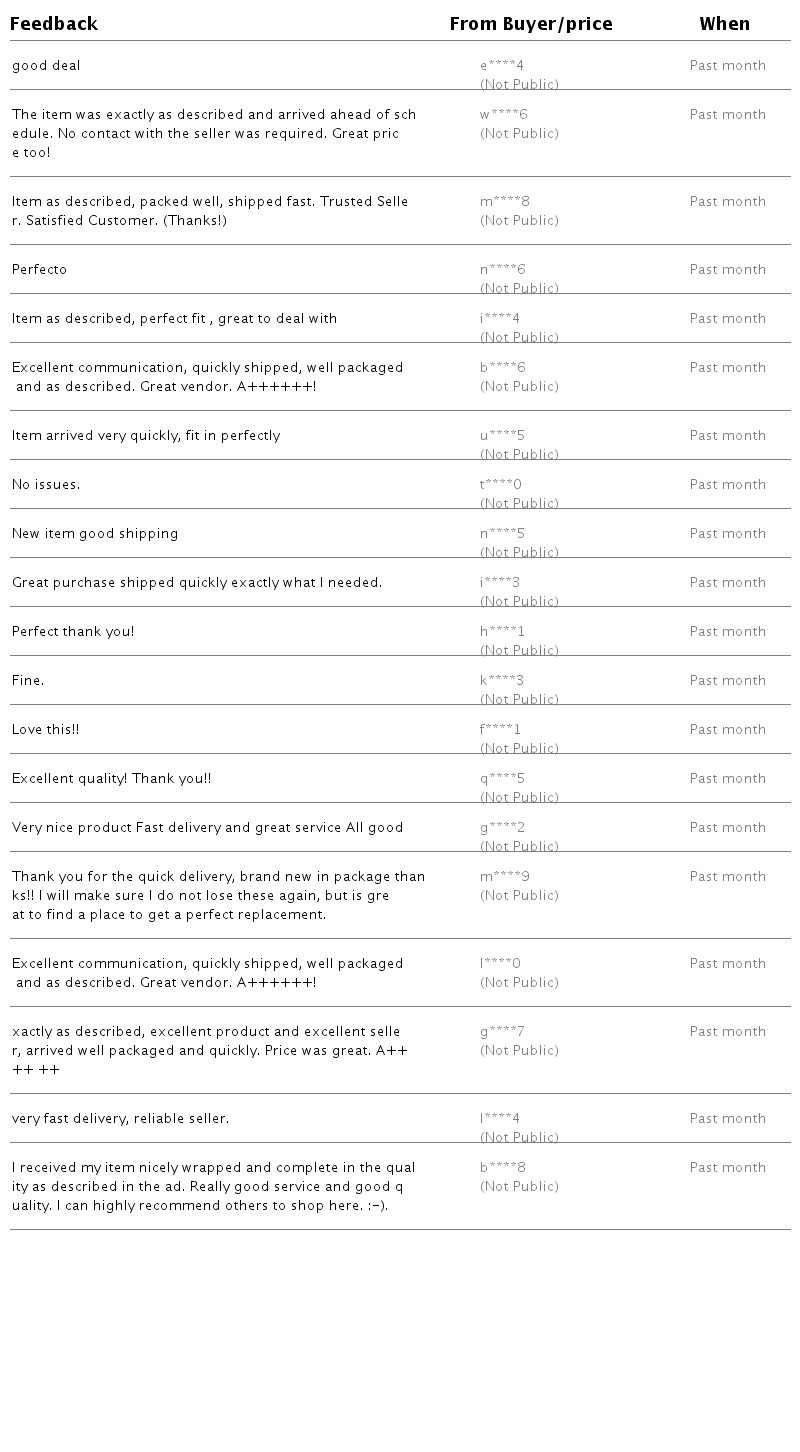Viewport: 800px width, 1452px height.
Task: Open buyer q****5 profile
Action: [502, 779]
